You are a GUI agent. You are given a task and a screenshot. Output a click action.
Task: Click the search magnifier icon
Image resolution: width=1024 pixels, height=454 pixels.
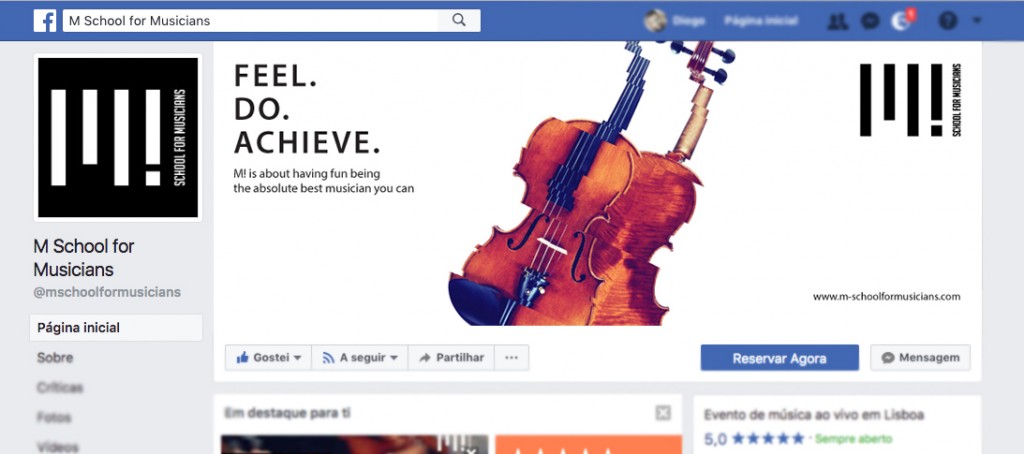[x=459, y=20]
